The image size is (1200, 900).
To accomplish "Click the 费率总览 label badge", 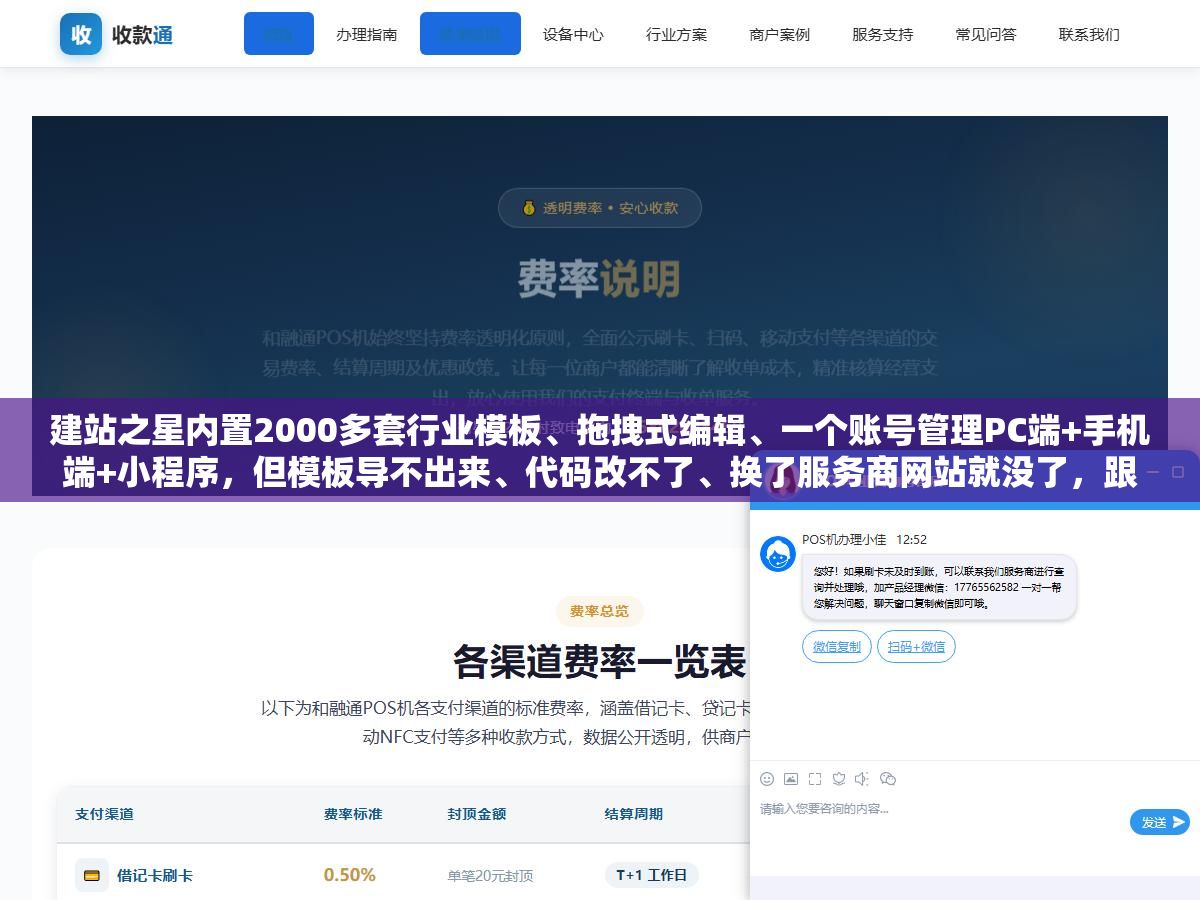I will click(600, 611).
